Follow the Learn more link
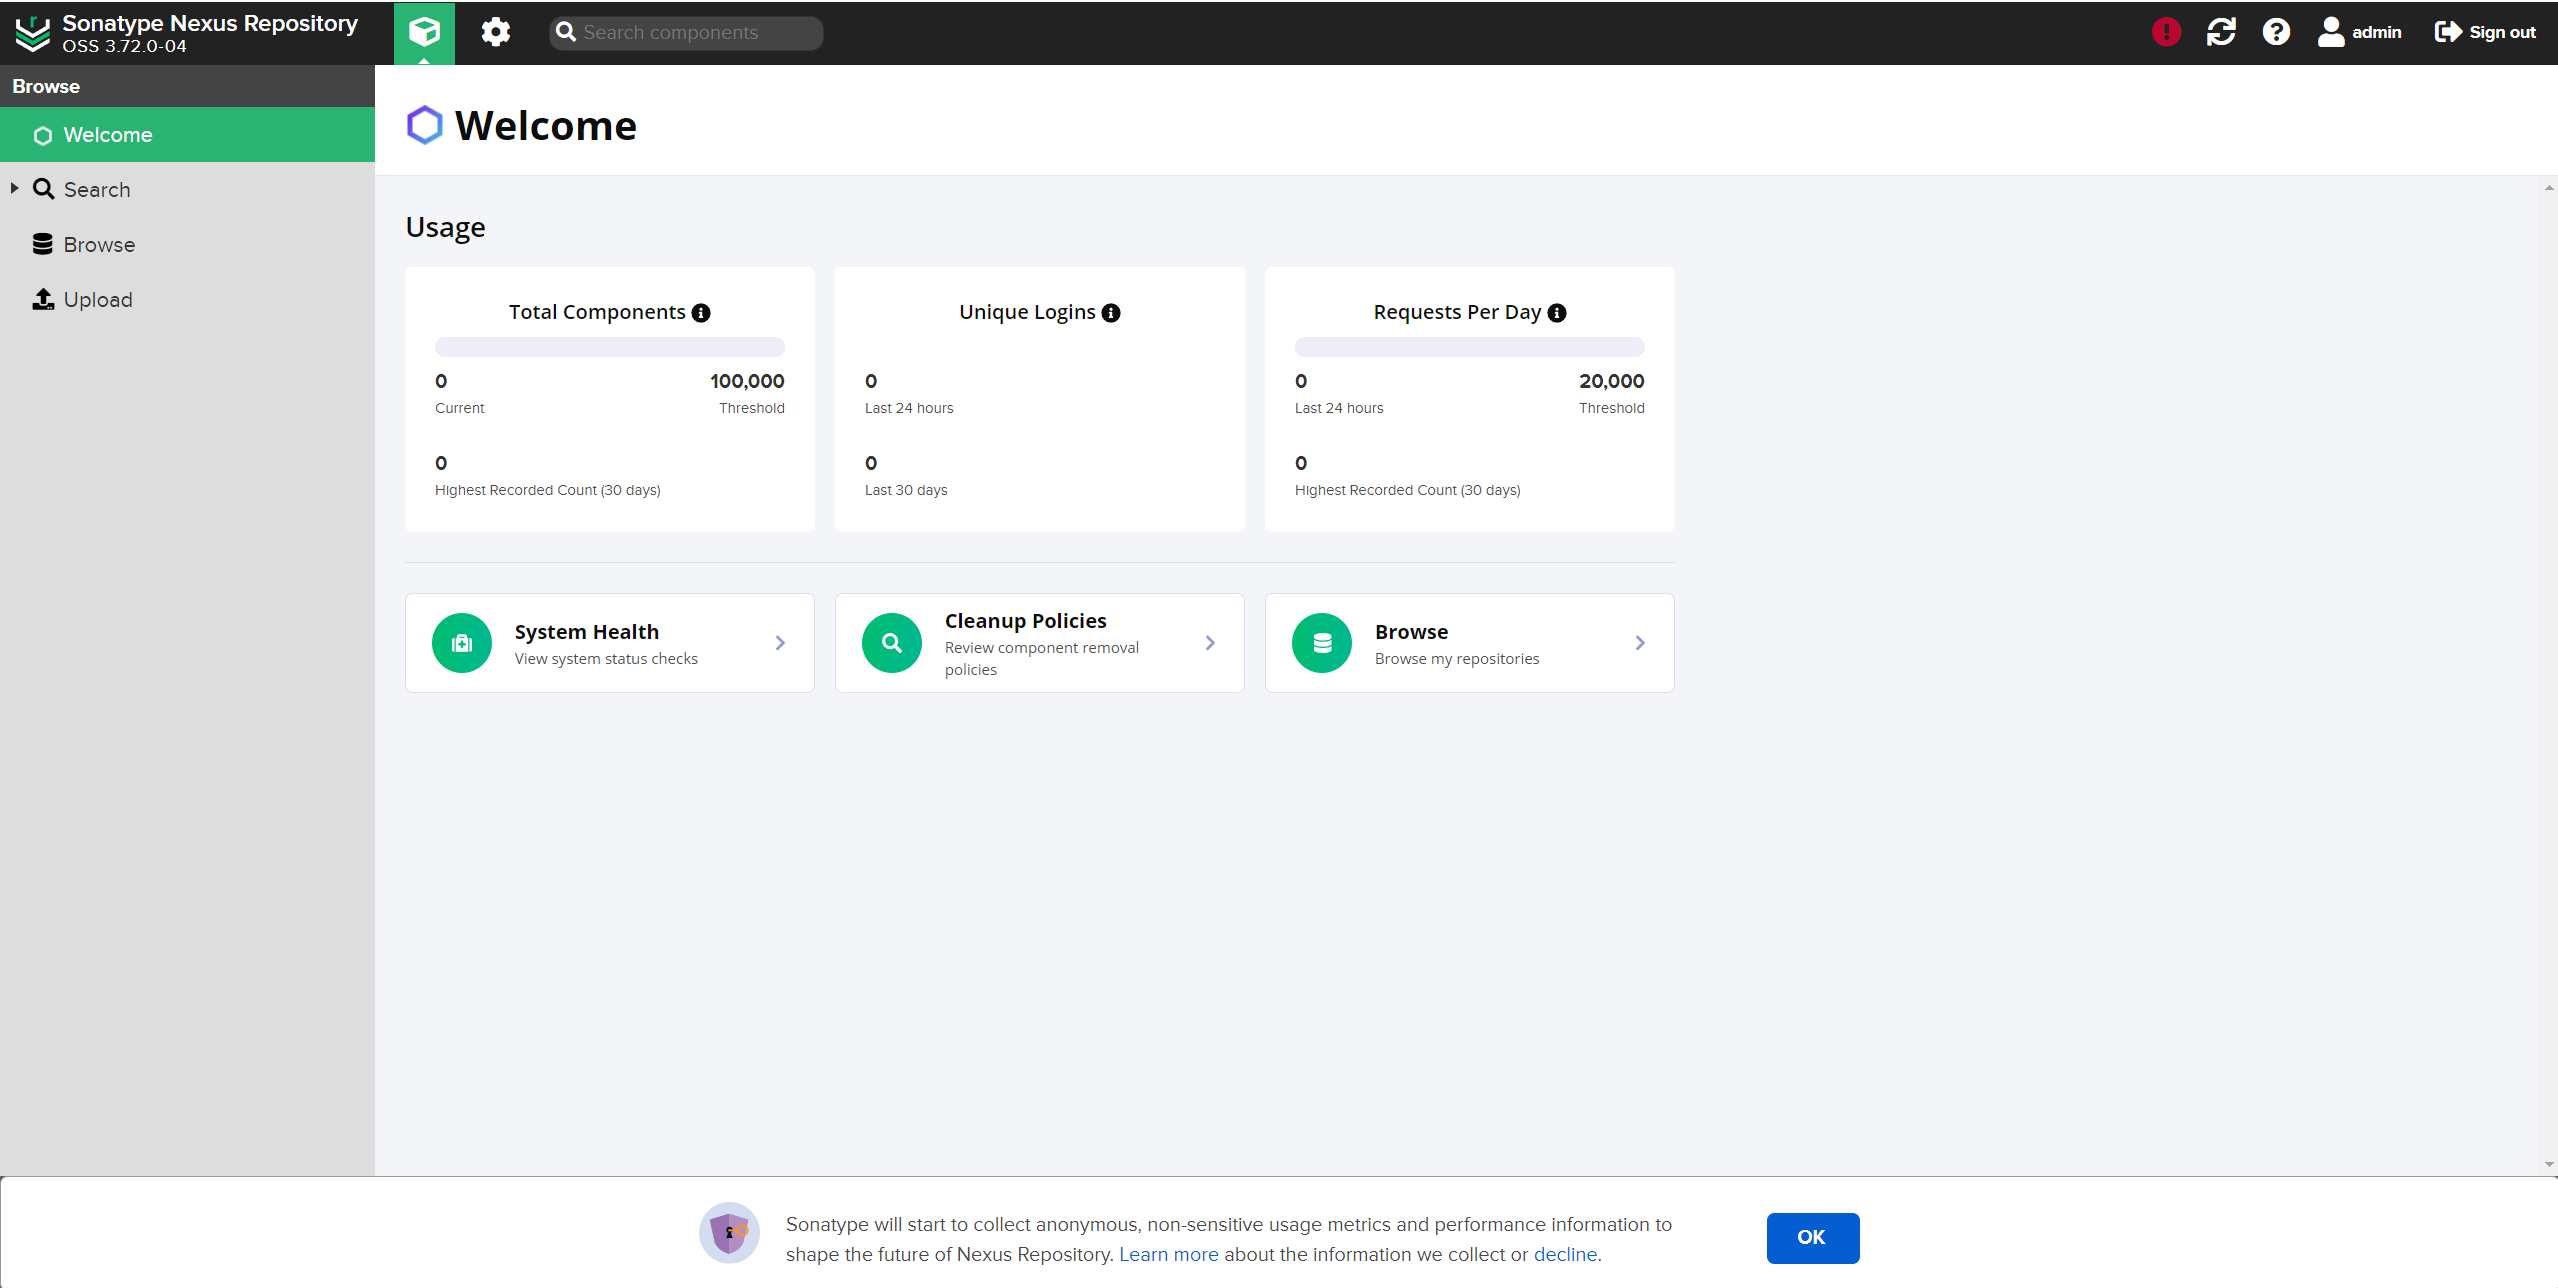Screen dimensions: 2558x1288 [1168, 1254]
